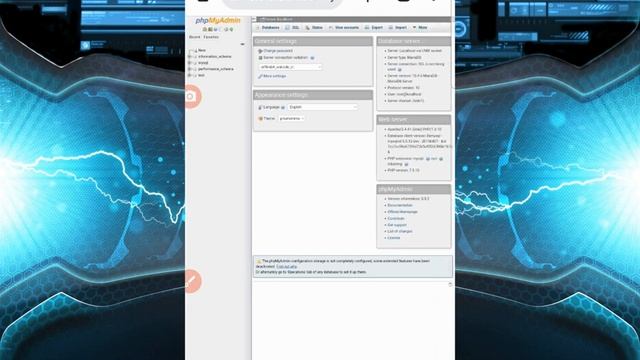640x360 pixels.
Task: Switch to Recent in navigation panel
Action: tap(195, 37)
